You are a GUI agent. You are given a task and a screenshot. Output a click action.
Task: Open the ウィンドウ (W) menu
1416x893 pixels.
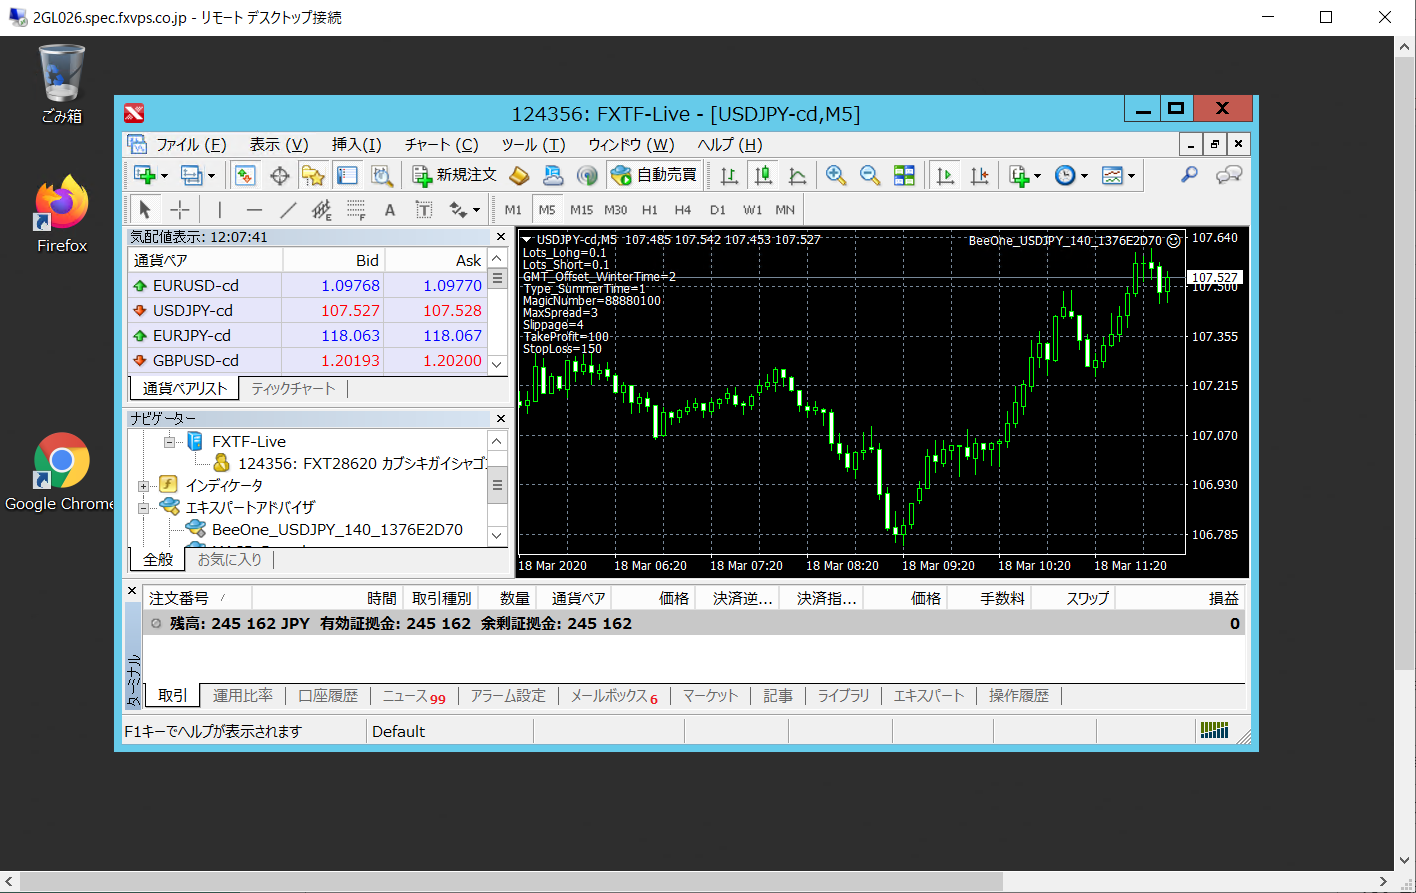(x=631, y=145)
